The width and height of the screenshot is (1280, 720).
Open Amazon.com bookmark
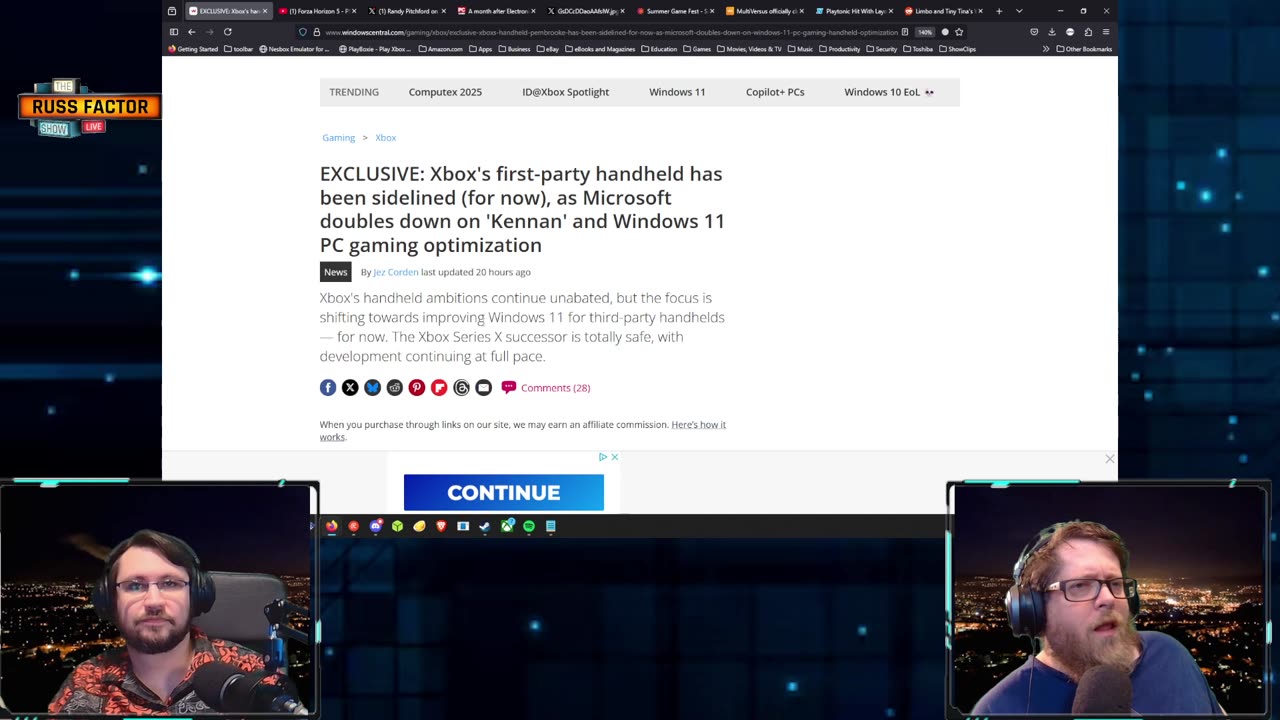(x=441, y=49)
